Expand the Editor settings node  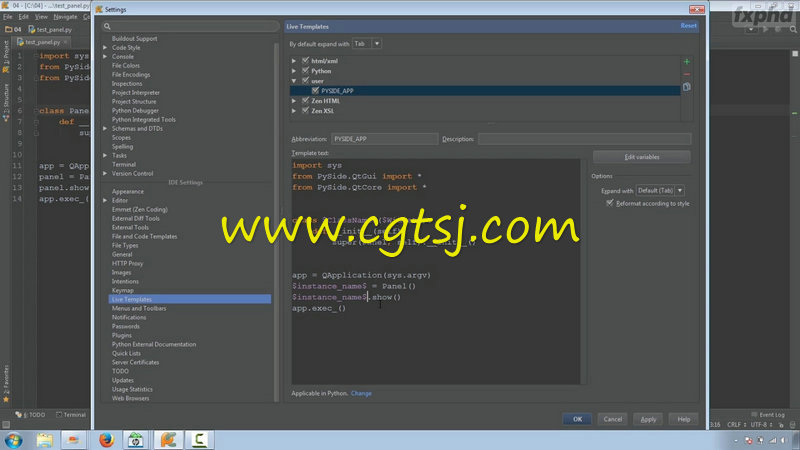(x=105, y=201)
